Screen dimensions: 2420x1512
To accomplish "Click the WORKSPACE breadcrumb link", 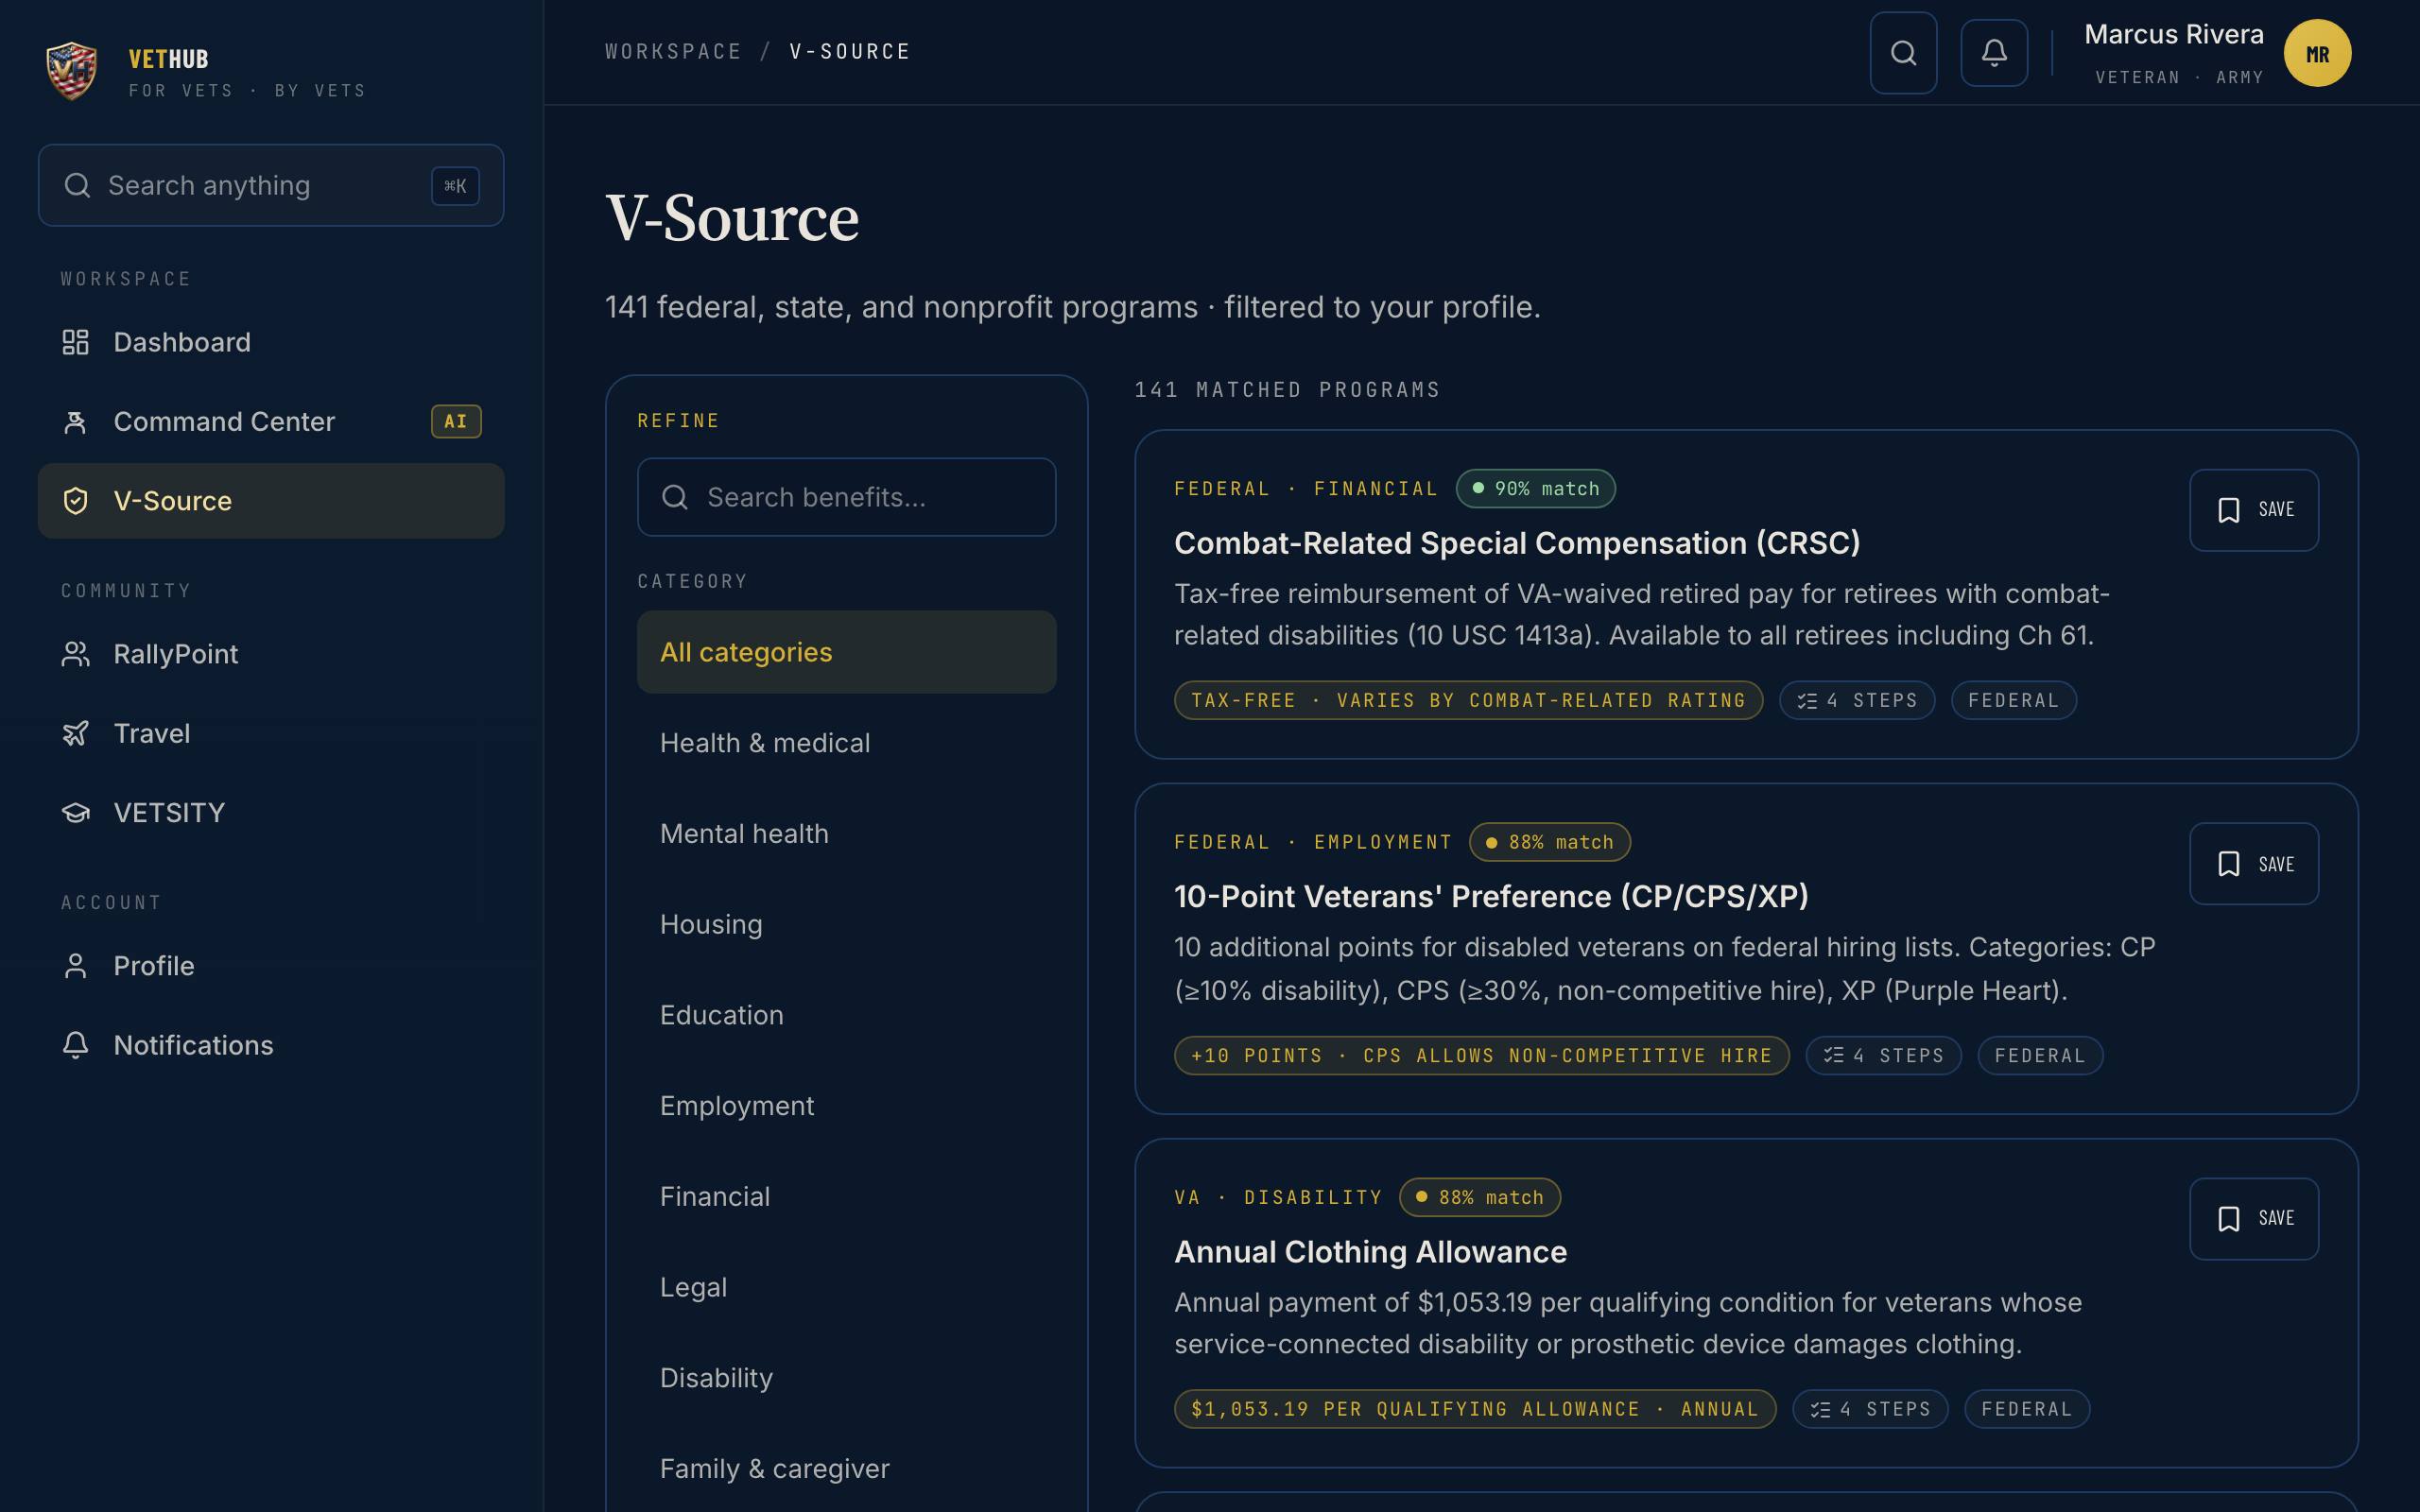I will (673, 52).
